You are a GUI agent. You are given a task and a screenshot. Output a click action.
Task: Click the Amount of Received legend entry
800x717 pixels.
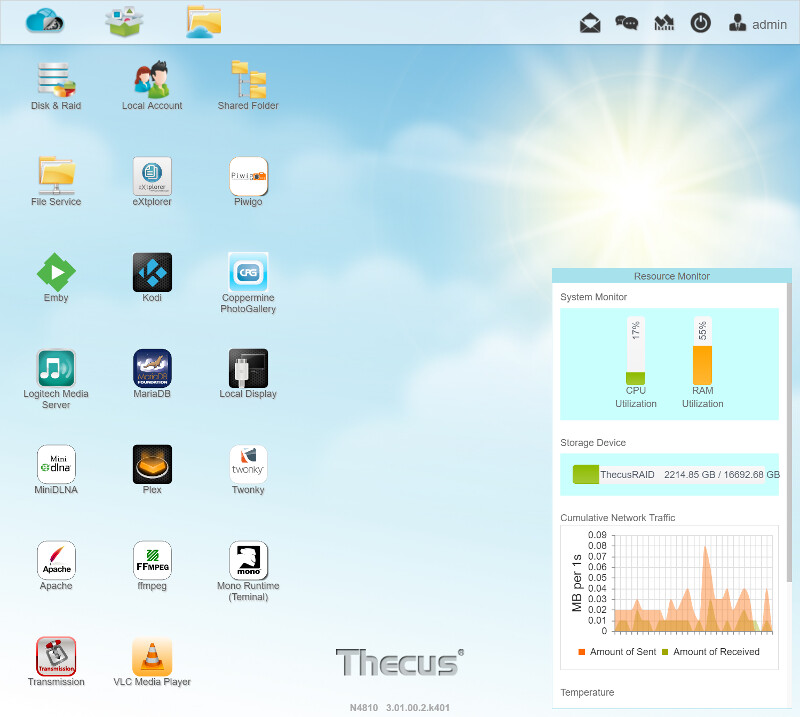pyautogui.click(x=710, y=652)
